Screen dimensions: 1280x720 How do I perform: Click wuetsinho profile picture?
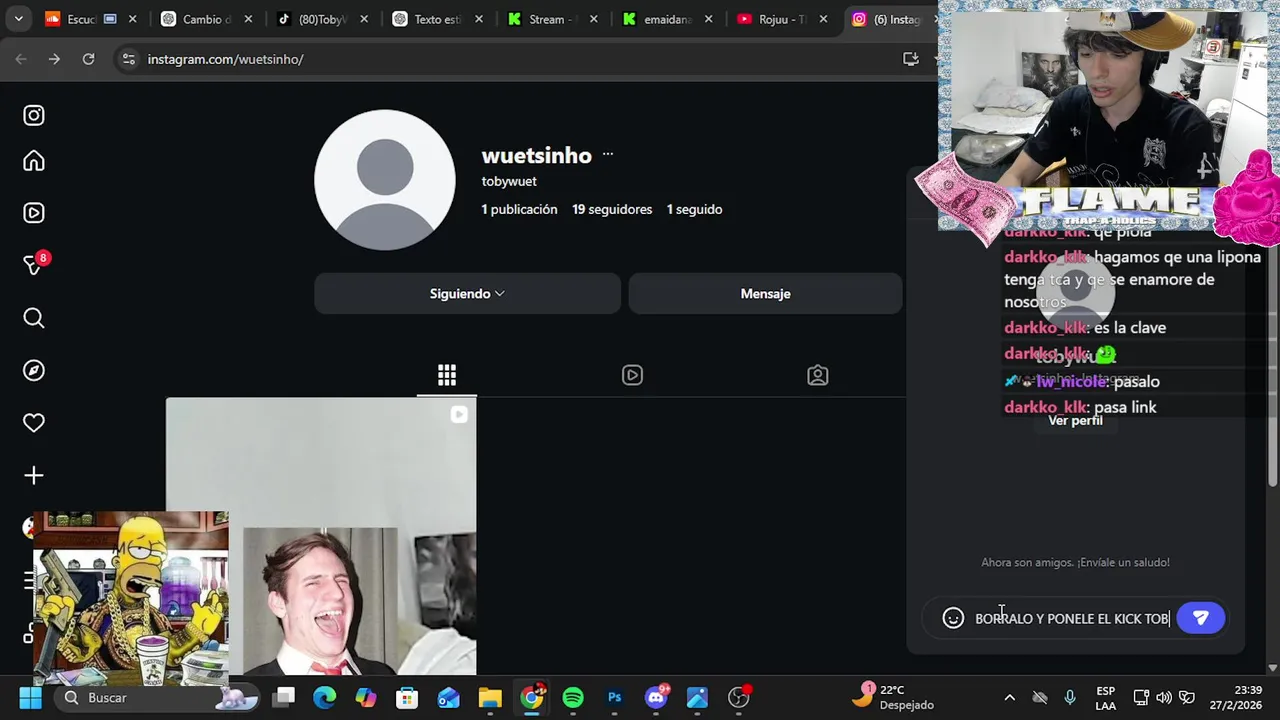385,180
